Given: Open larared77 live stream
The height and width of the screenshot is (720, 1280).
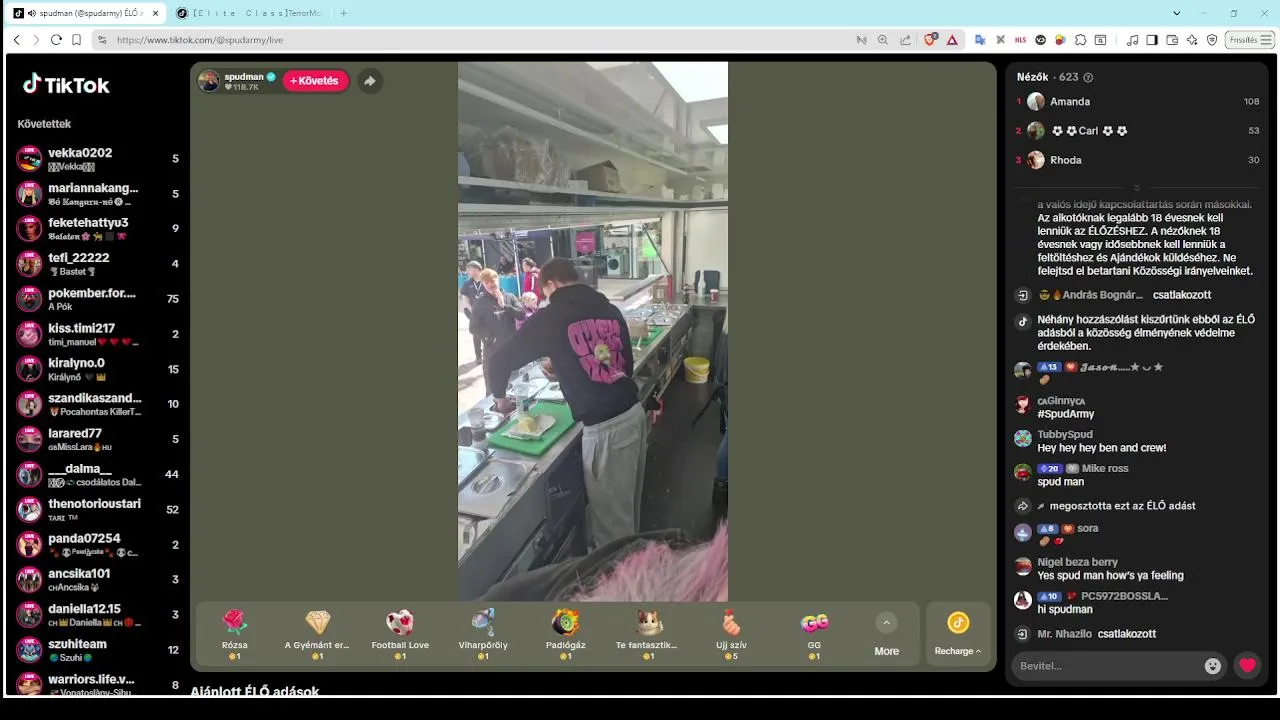Looking at the screenshot, I should click(x=99, y=439).
